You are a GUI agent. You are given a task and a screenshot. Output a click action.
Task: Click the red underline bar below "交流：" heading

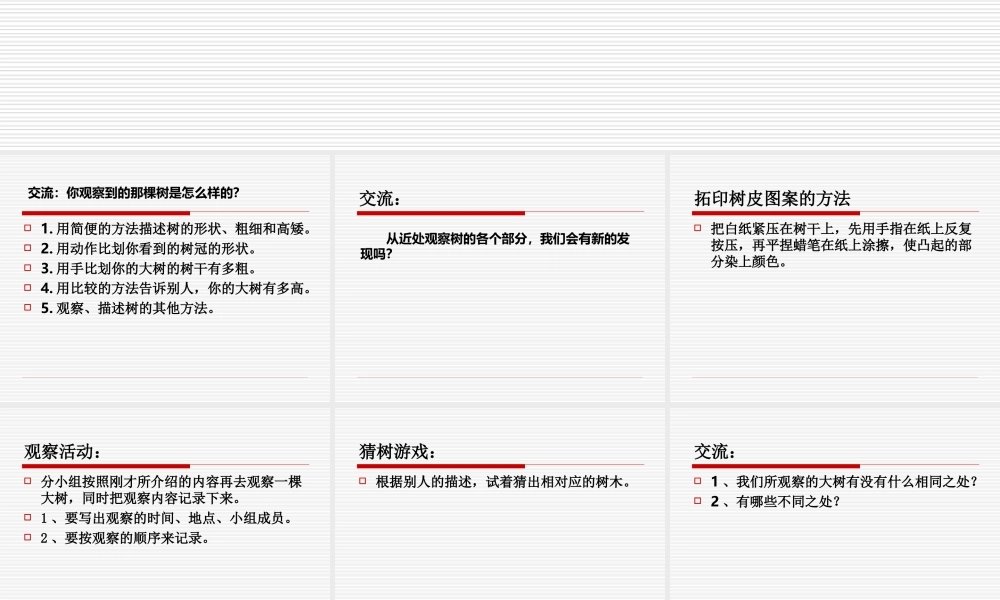coord(441,212)
